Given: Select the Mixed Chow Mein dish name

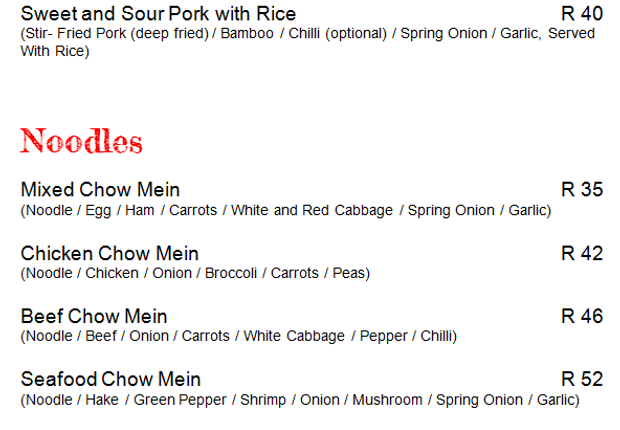Looking at the screenshot, I should [x=100, y=190].
